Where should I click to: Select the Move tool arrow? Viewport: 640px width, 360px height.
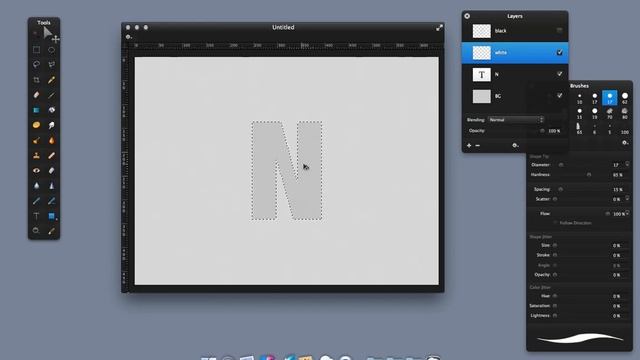click(48, 34)
